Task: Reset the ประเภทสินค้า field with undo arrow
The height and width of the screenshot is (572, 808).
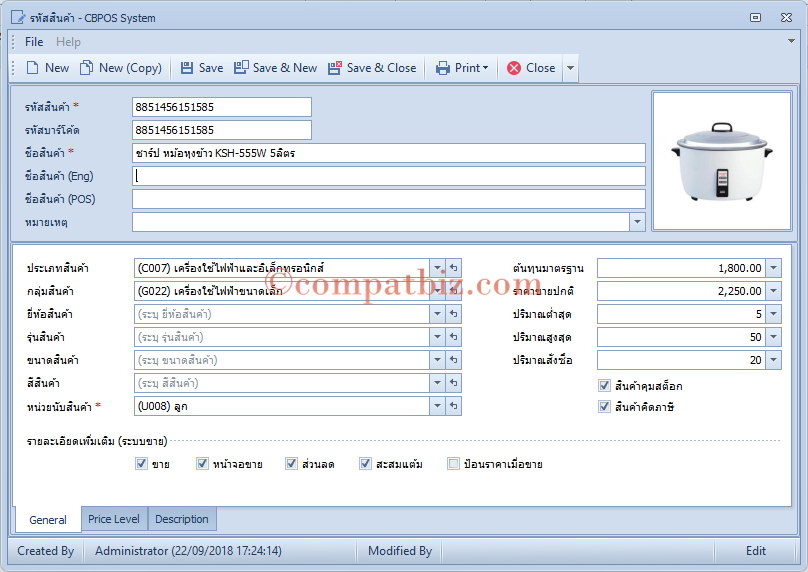Action: click(453, 268)
